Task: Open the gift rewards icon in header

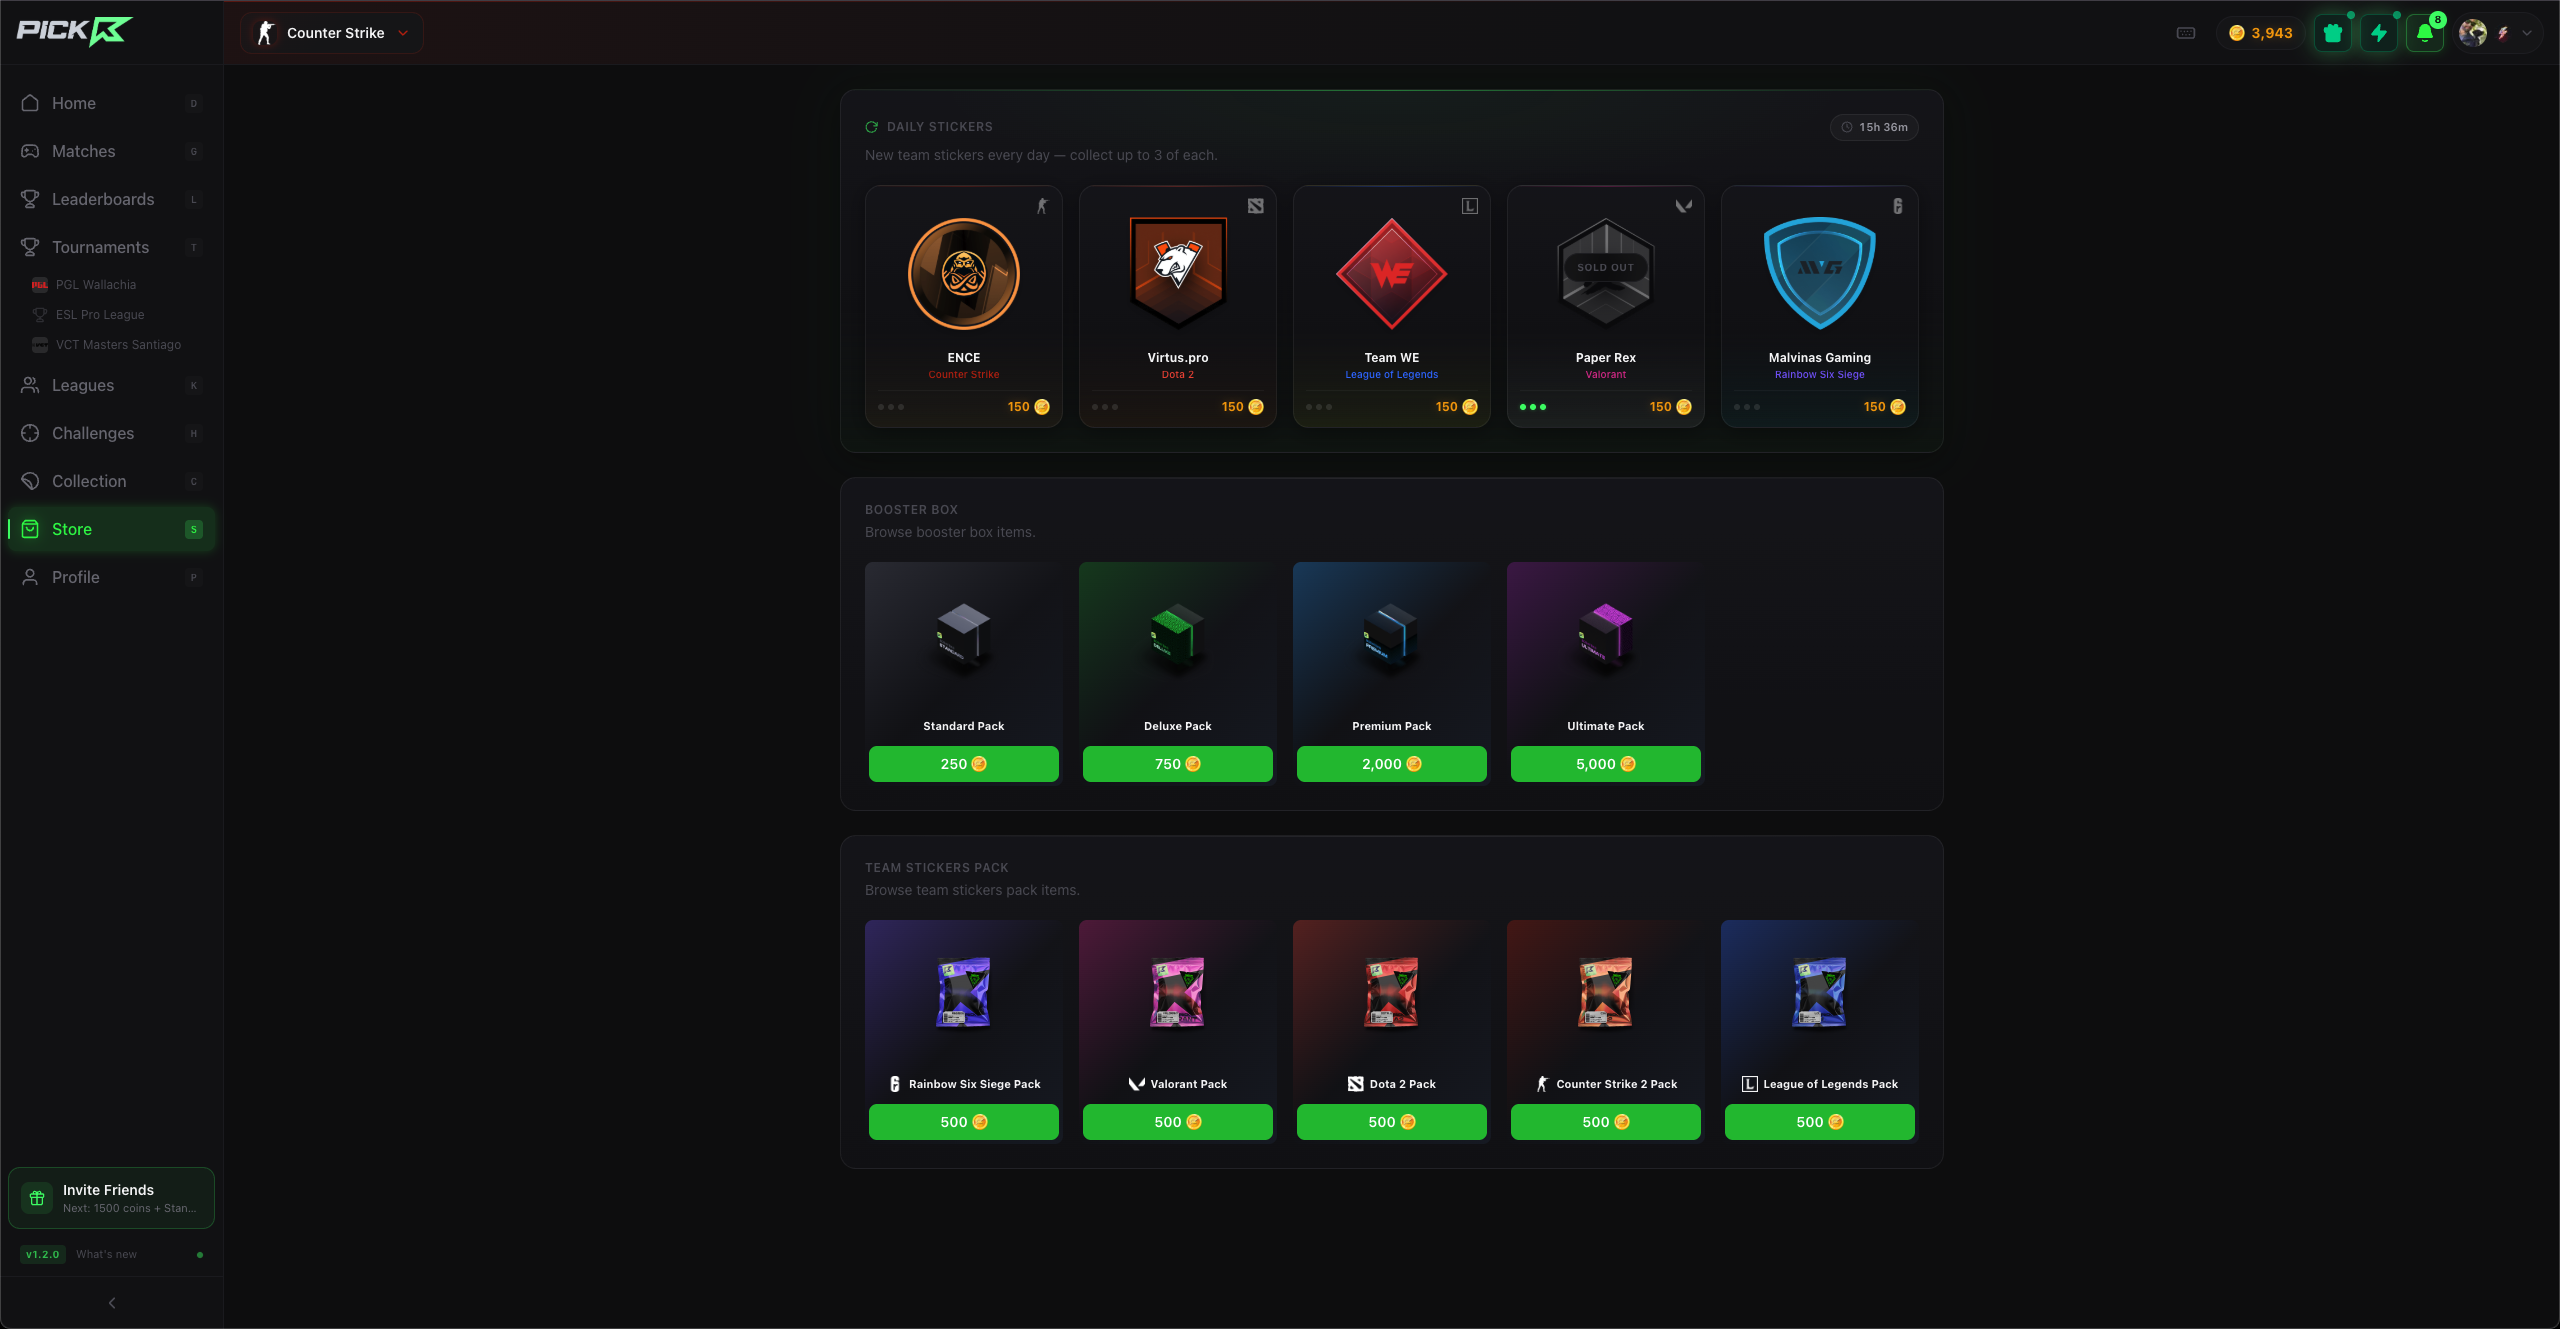Action: 2333,33
